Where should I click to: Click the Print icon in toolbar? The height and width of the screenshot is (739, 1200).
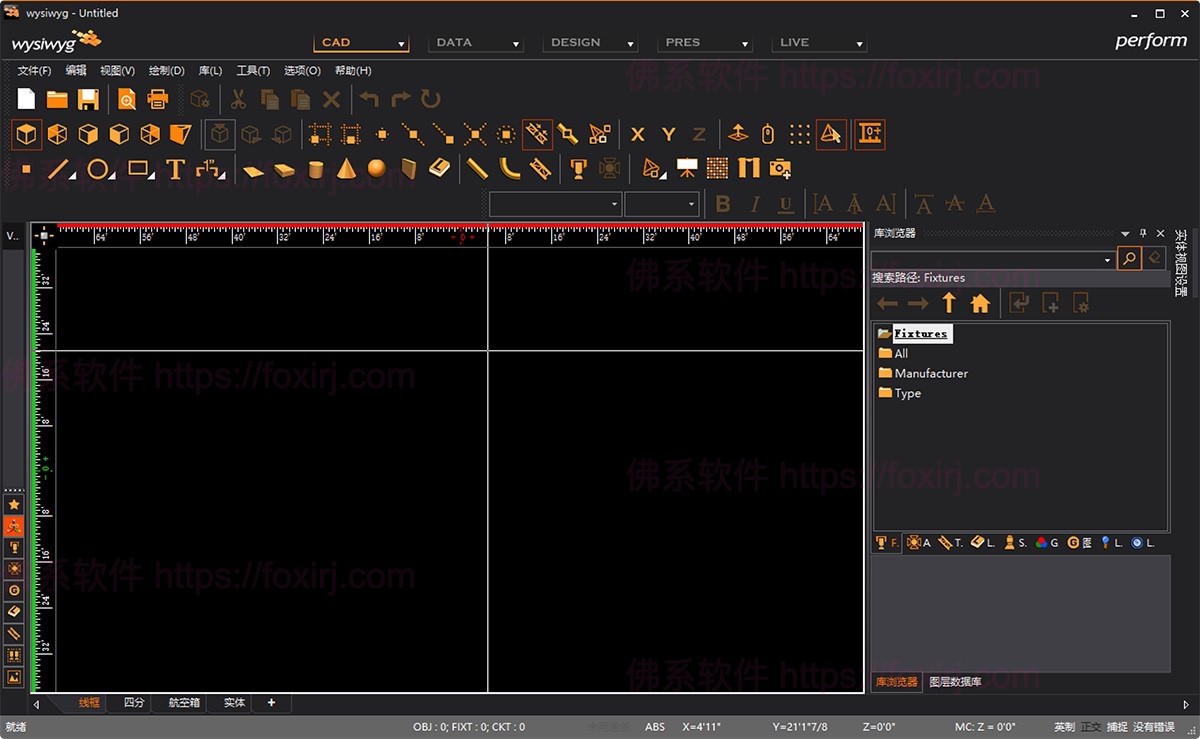click(x=158, y=99)
